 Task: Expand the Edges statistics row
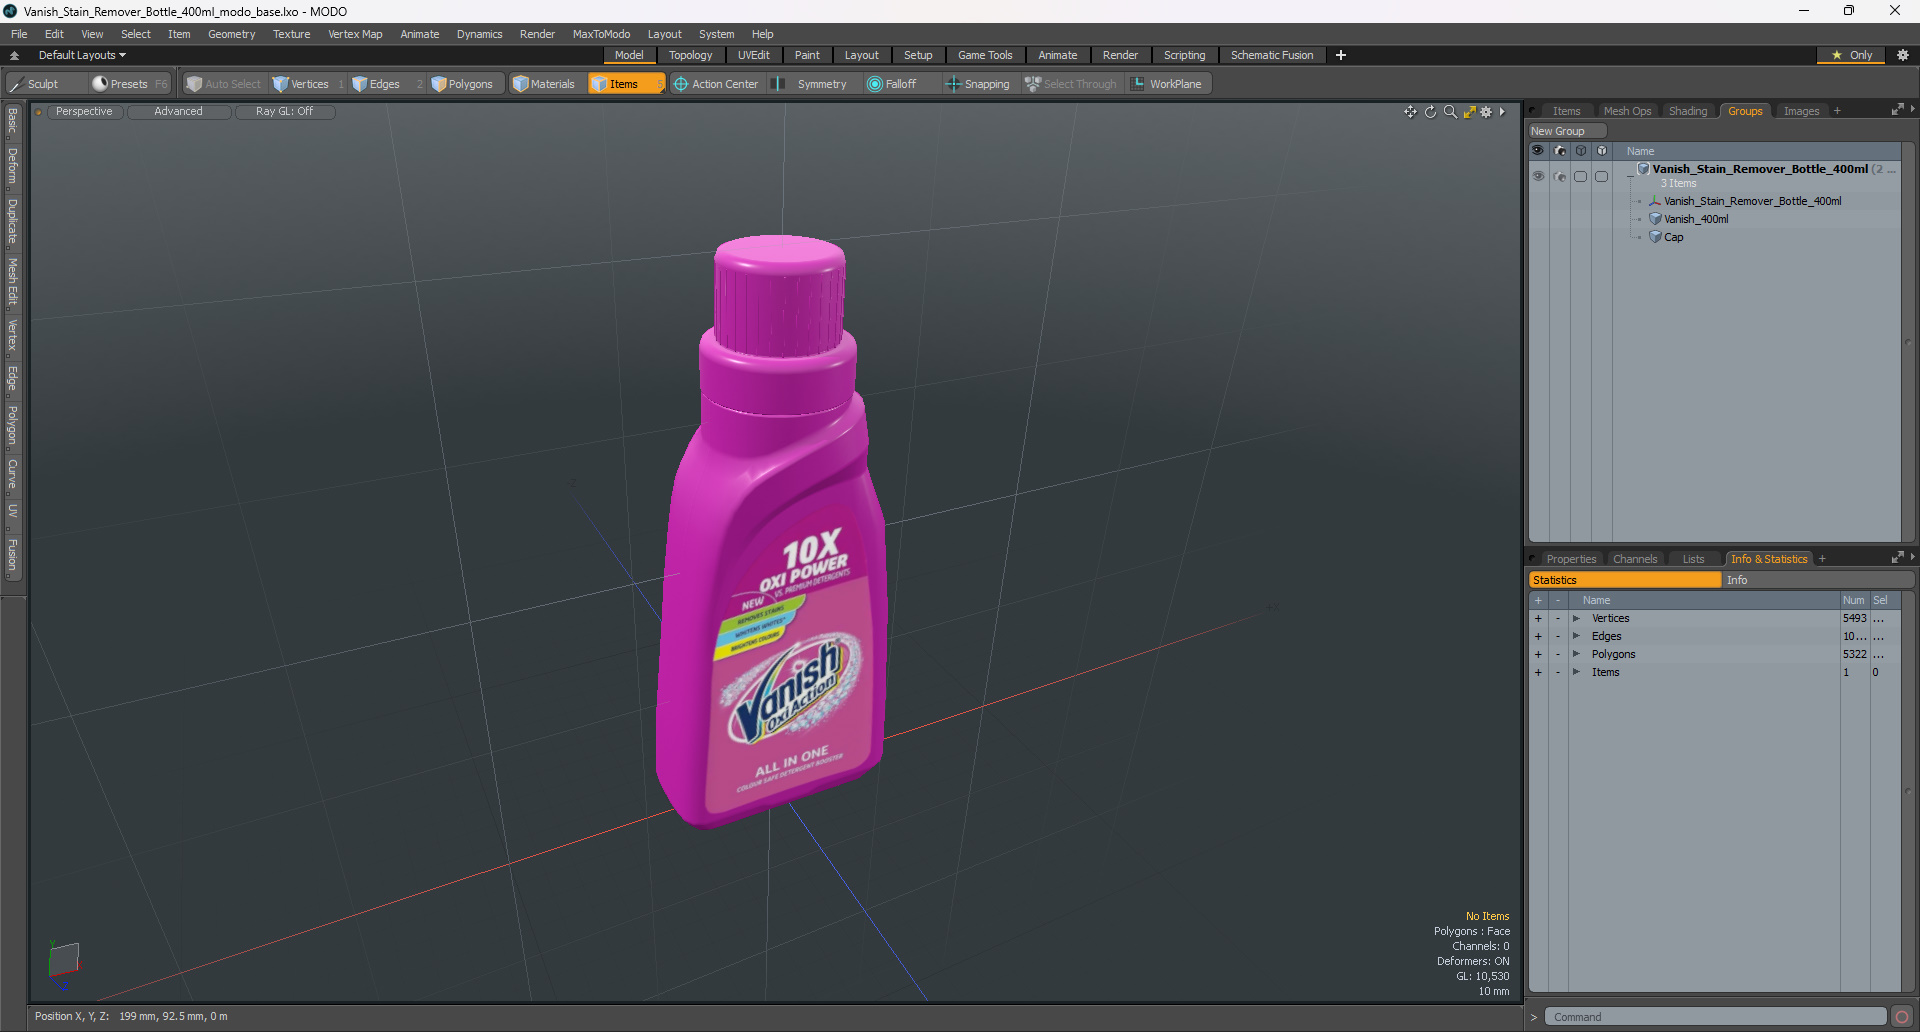[x=1576, y=636]
